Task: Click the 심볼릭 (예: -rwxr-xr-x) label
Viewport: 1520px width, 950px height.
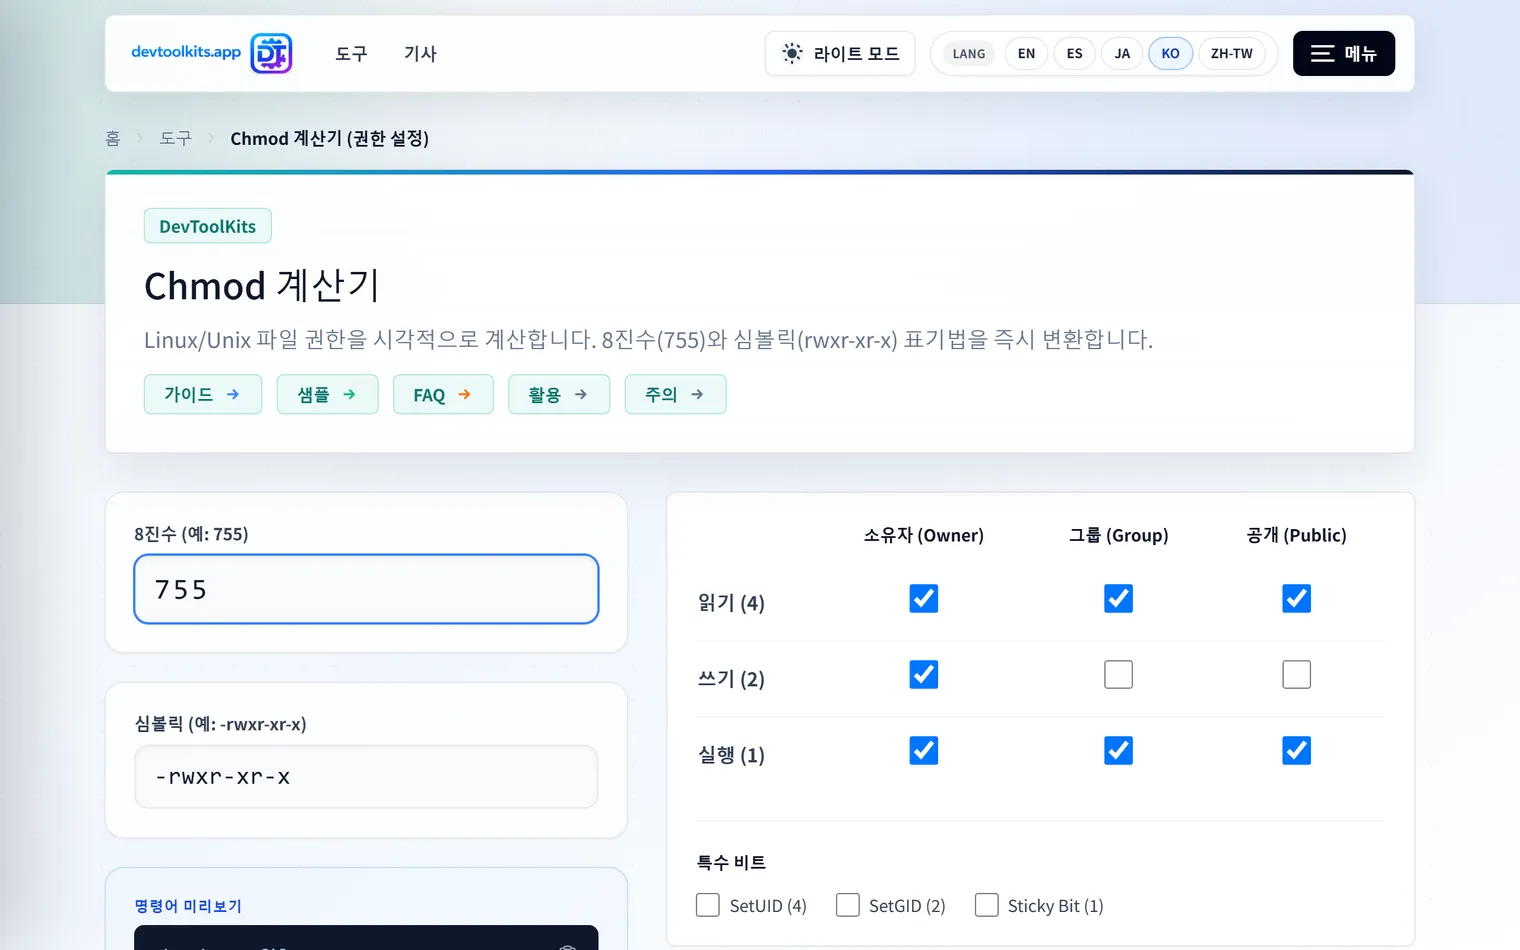Action: [x=220, y=724]
